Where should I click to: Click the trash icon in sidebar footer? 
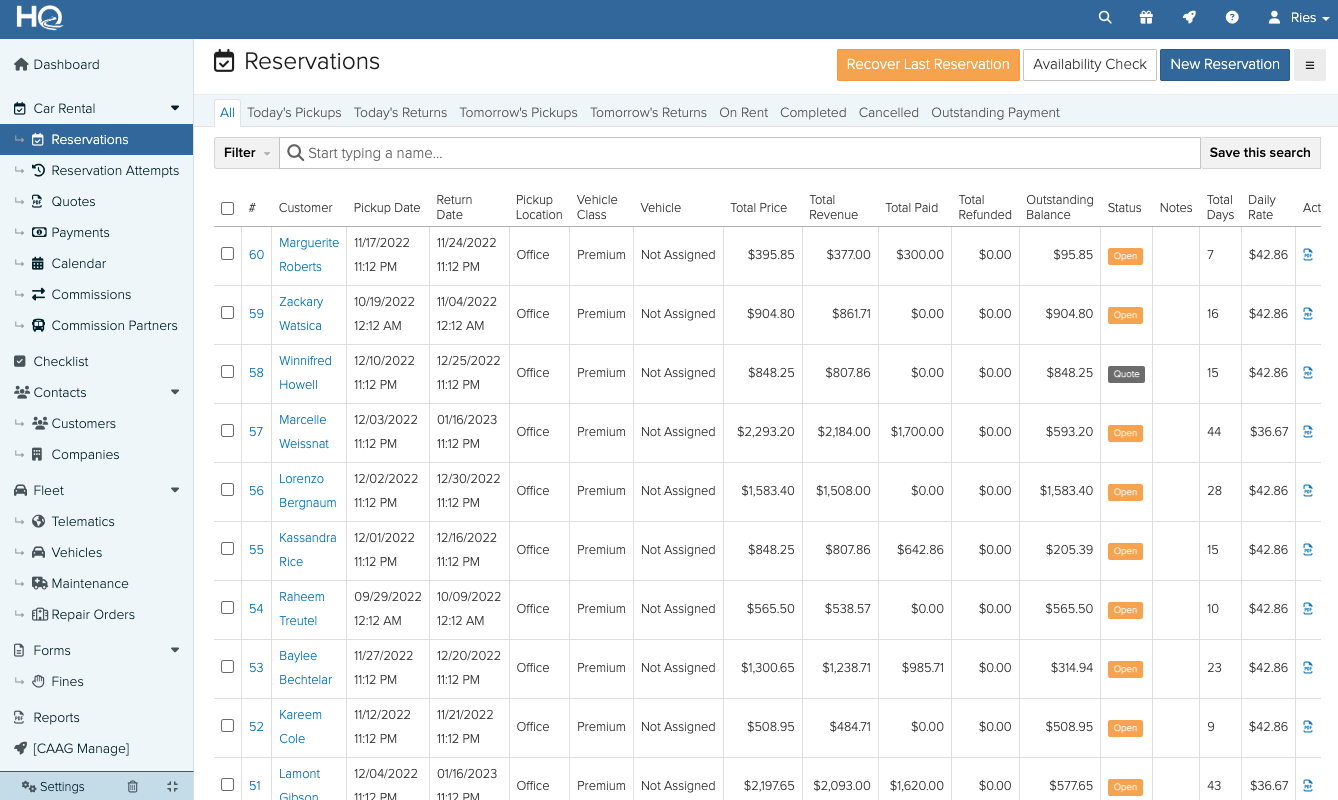pos(133,787)
